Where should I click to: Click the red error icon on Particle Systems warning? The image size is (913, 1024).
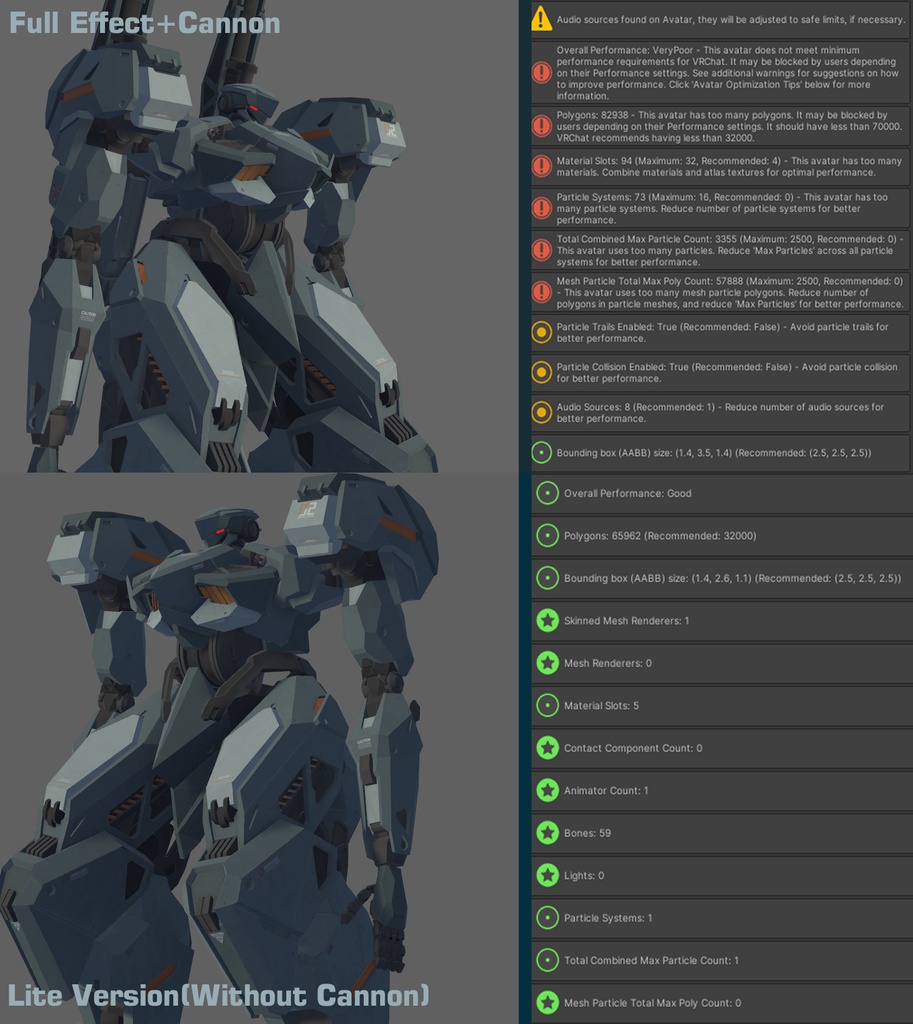click(540, 207)
